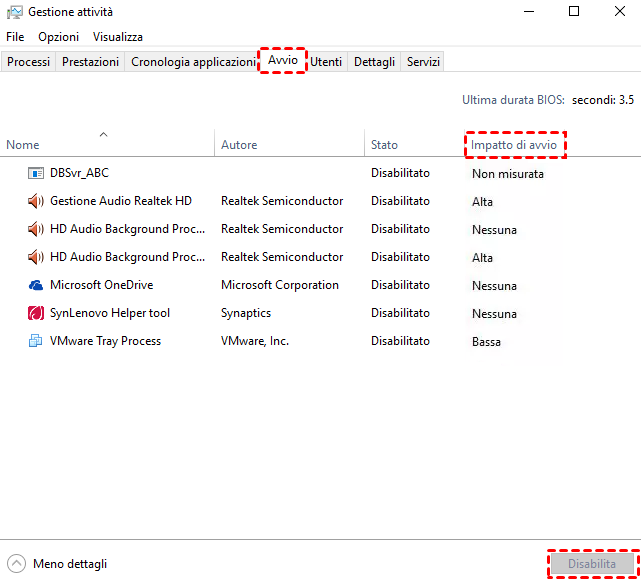The height and width of the screenshot is (586, 641).
Task: Click the Bassa impact value
Action: coord(486,341)
